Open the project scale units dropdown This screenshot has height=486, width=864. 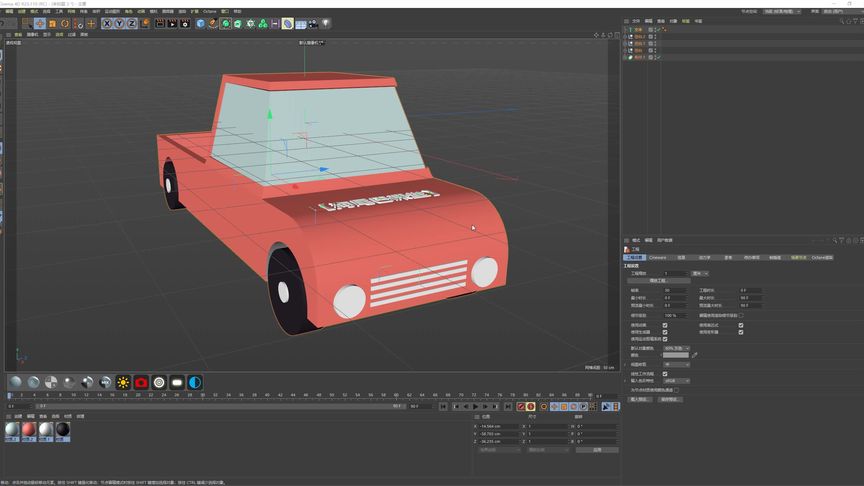point(700,273)
